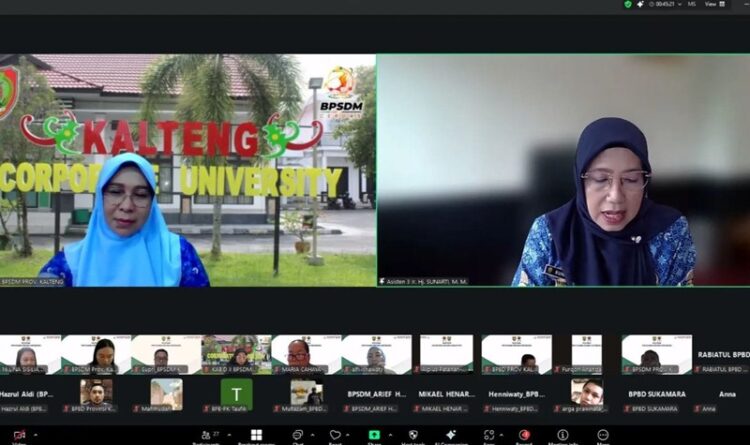Viewport: 750px width, 445px height.
Task: Select the Furqon participant thumbnail
Action: click(586, 354)
